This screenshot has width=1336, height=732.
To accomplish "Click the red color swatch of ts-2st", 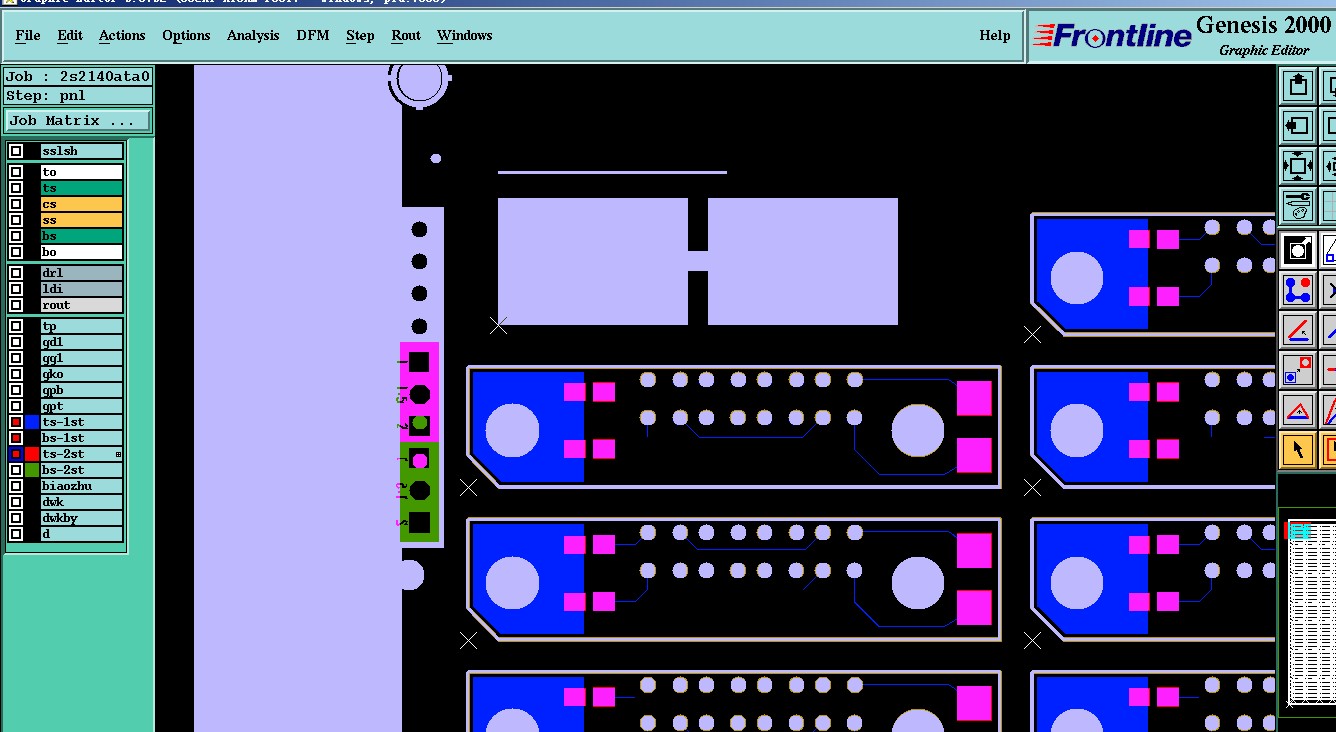I will coord(32,454).
